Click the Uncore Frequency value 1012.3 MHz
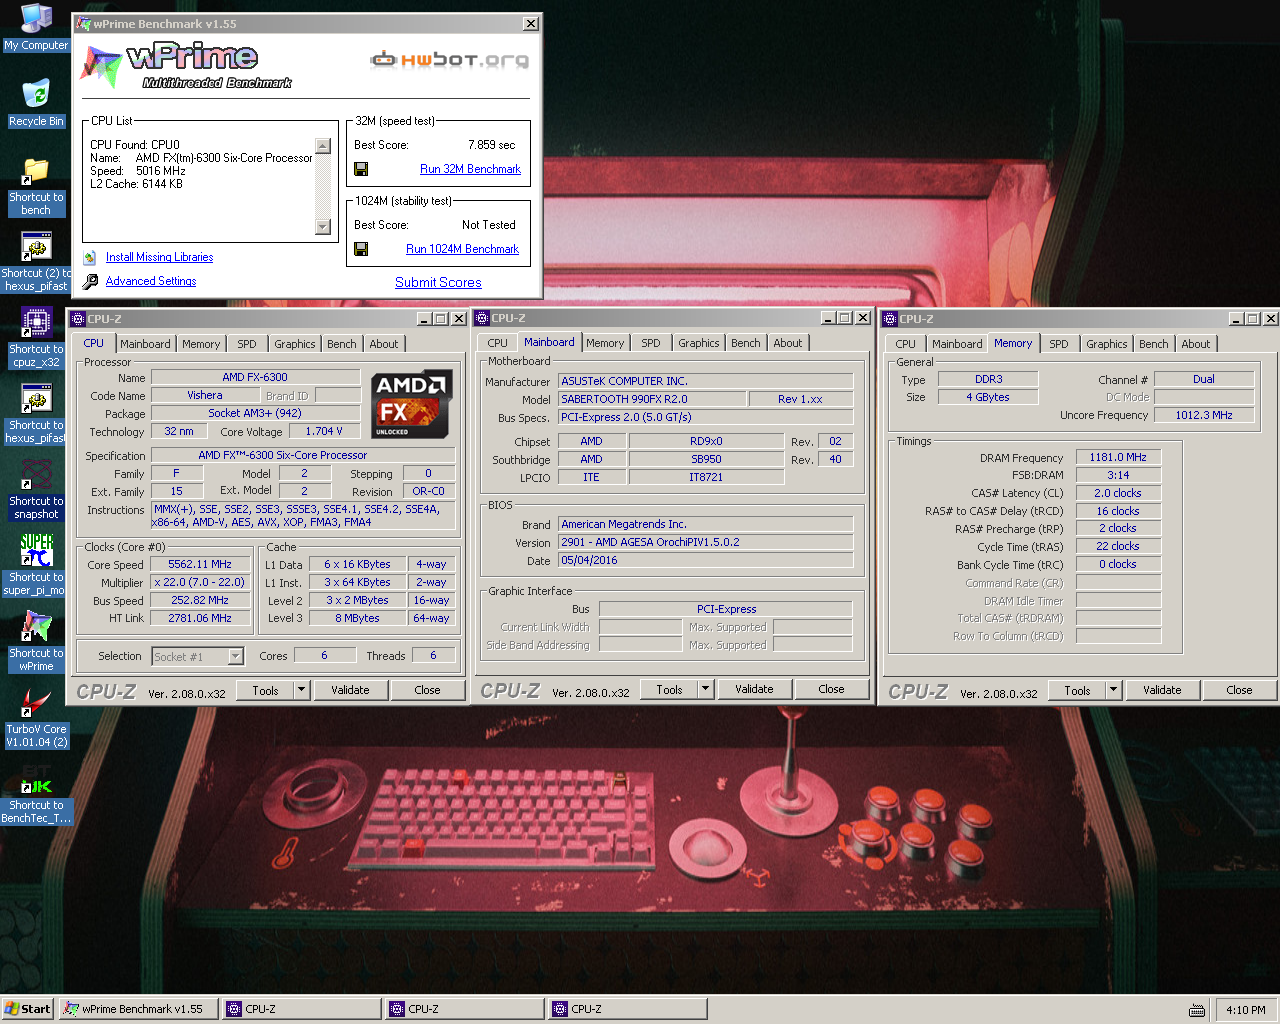 coord(1204,415)
